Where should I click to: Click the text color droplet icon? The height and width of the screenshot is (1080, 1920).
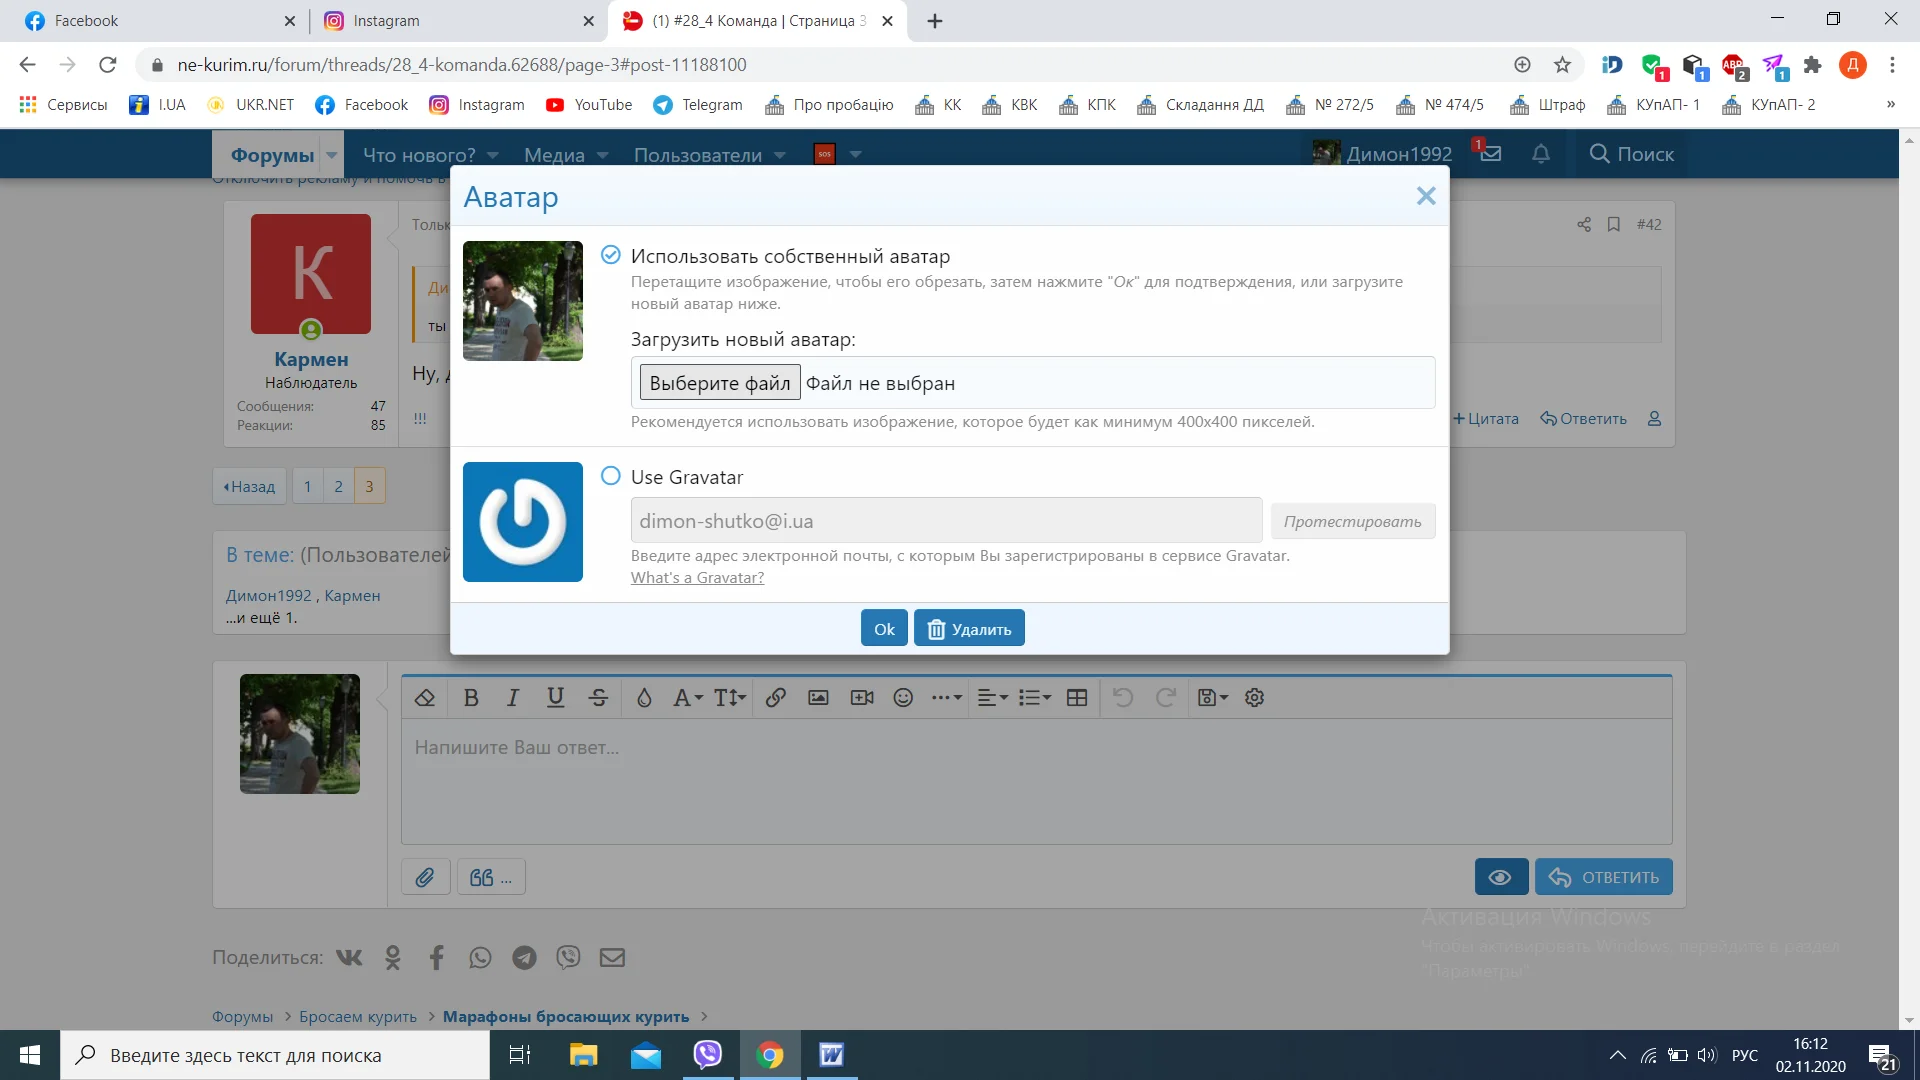[644, 698]
